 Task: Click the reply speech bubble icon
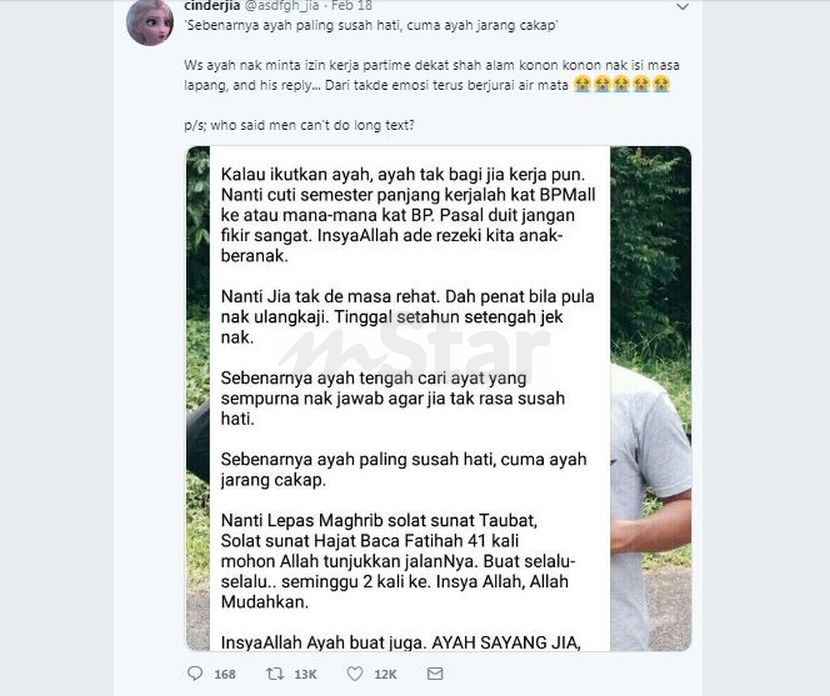(x=195, y=673)
